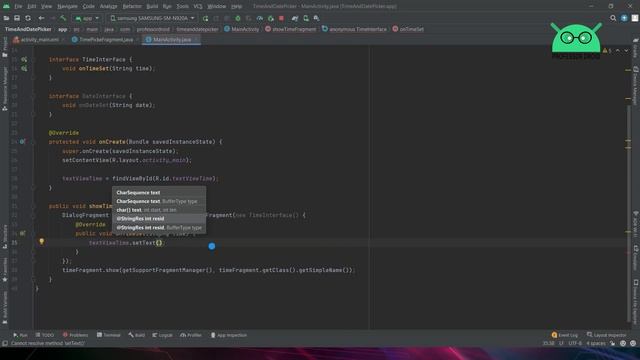Click the Back navigation arrow
The width and height of the screenshot is (640, 360).
pos(41,18)
